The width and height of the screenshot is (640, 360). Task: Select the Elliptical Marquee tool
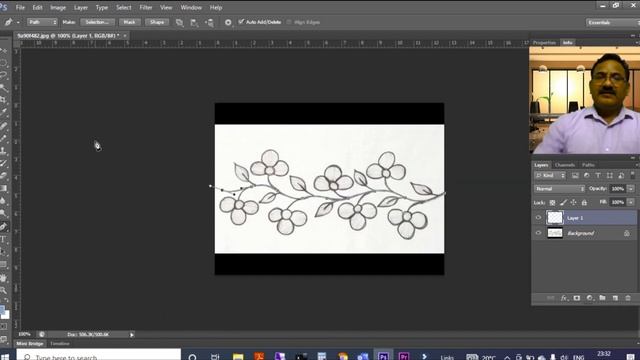(3, 63)
